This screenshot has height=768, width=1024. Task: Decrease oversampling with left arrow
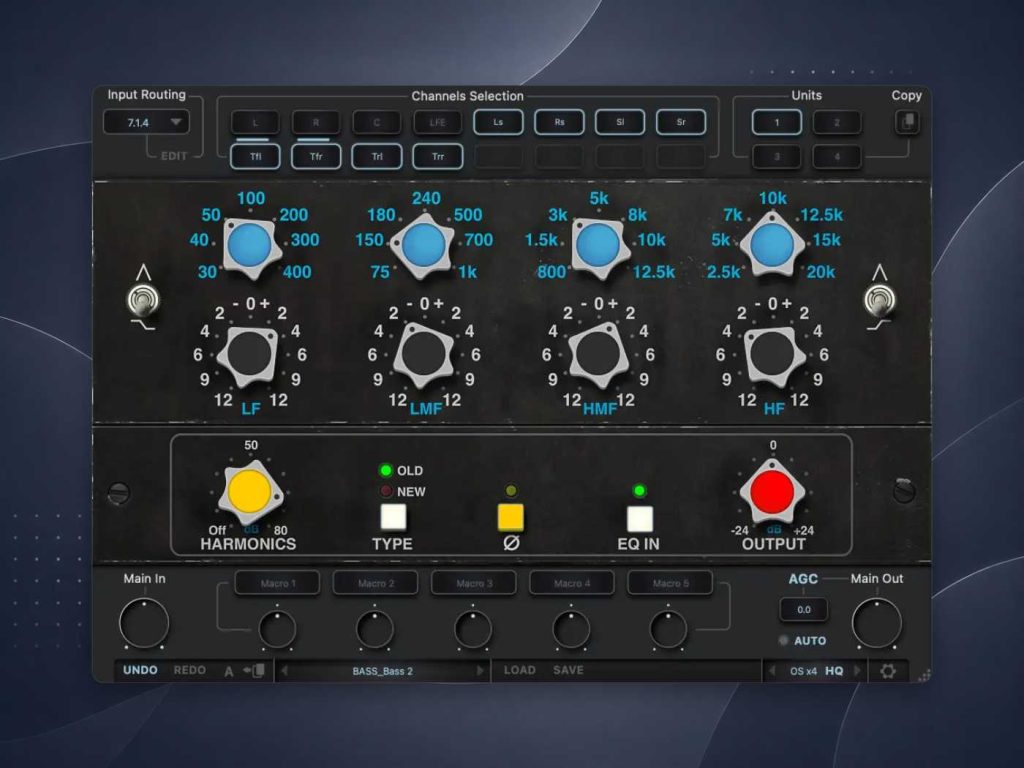click(773, 671)
